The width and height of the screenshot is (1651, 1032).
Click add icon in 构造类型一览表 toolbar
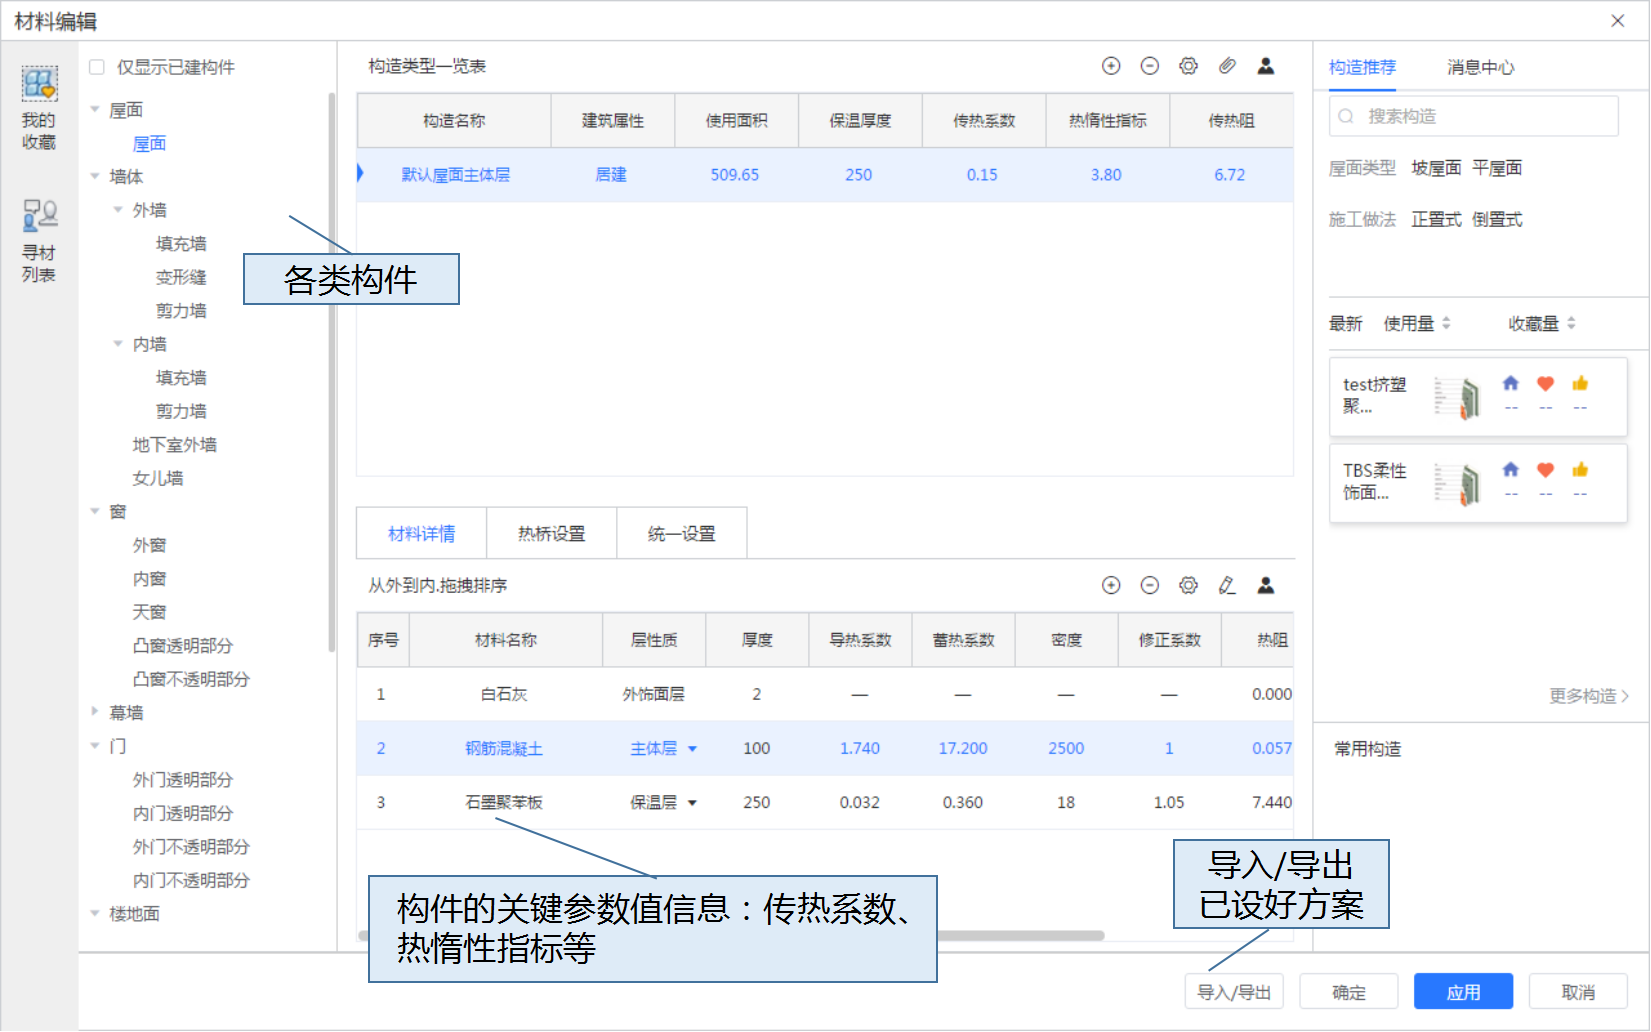(x=1111, y=66)
